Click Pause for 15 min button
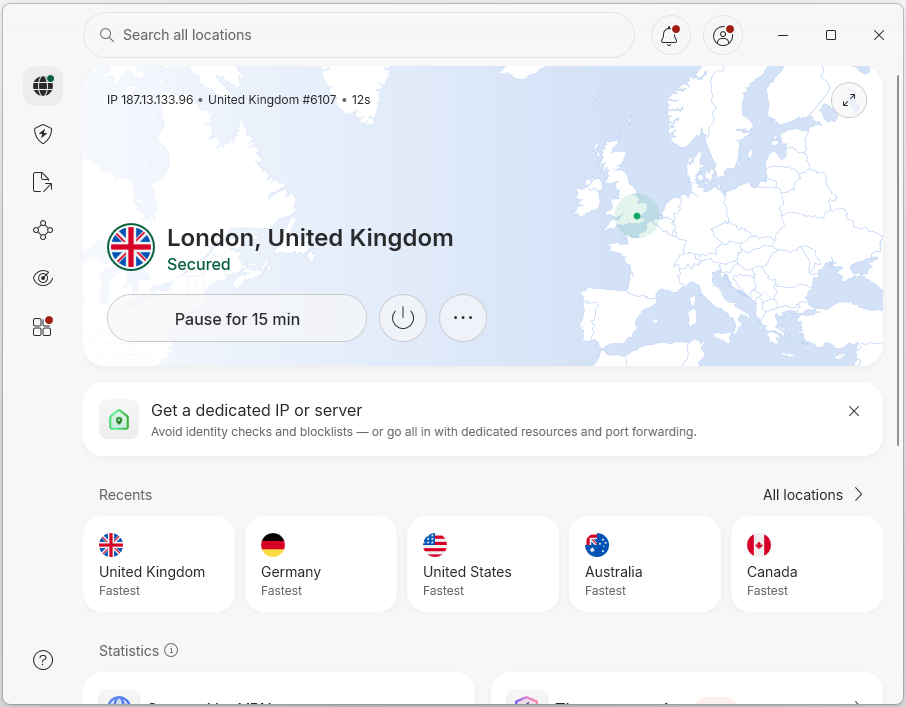906x707 pixels. [237, 318]
